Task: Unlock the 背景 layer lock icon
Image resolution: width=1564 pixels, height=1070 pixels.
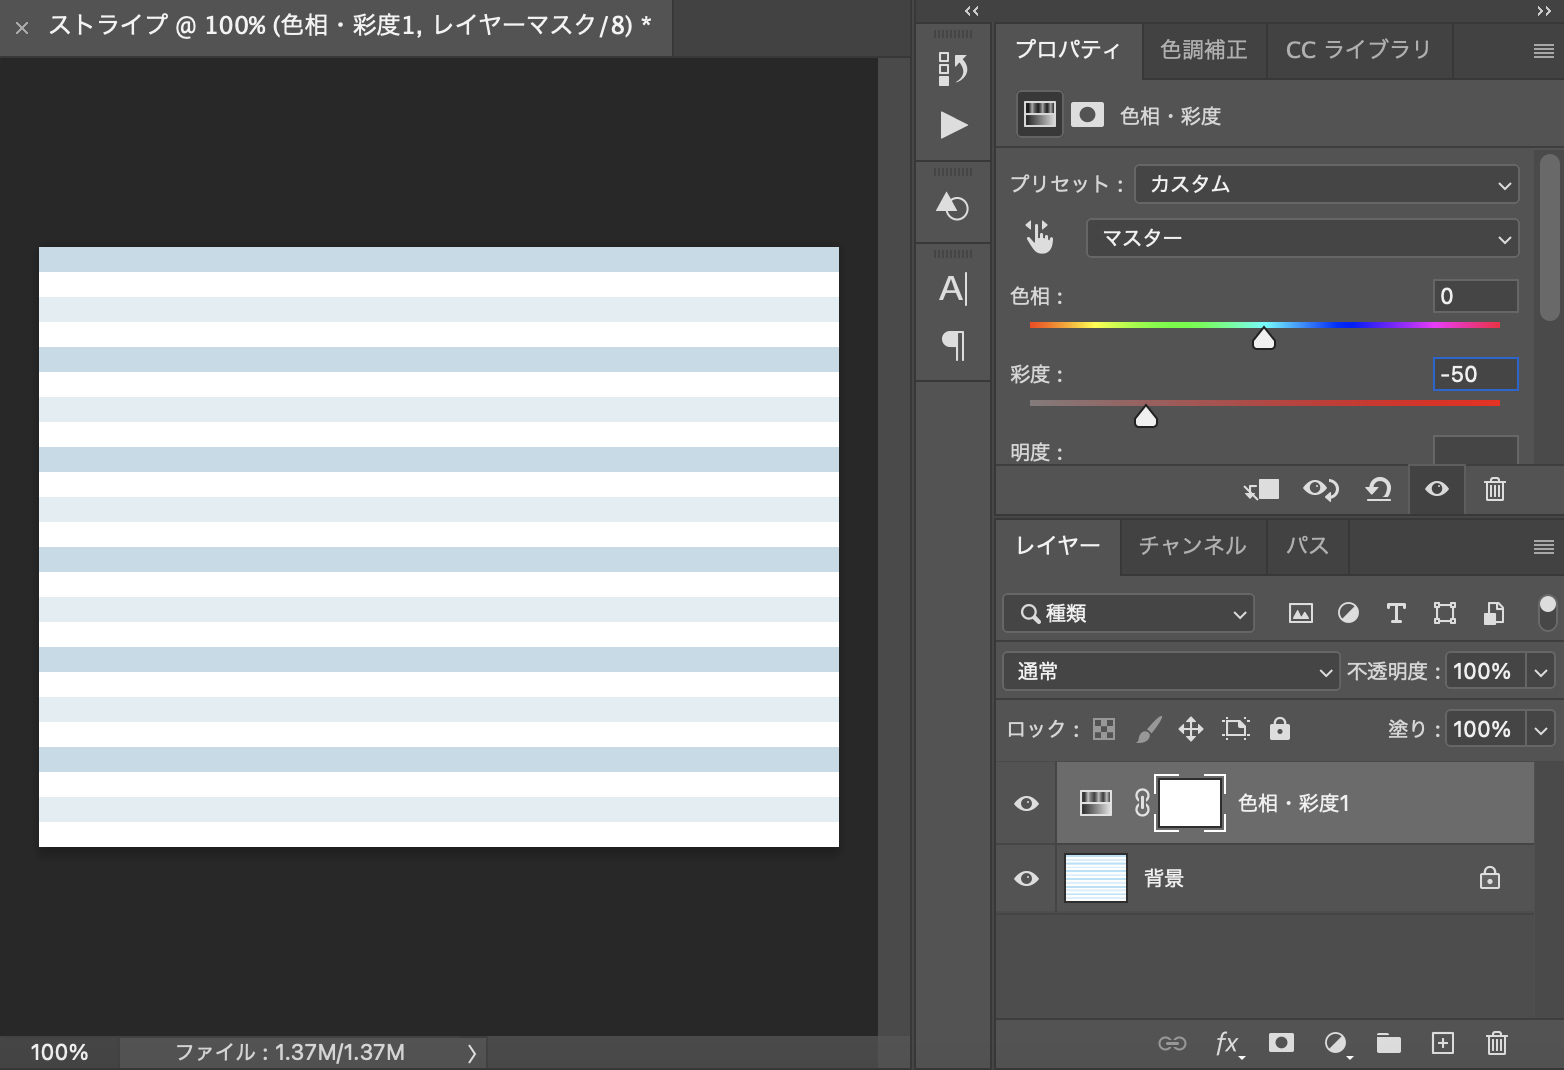Action: pos(1490,878)
